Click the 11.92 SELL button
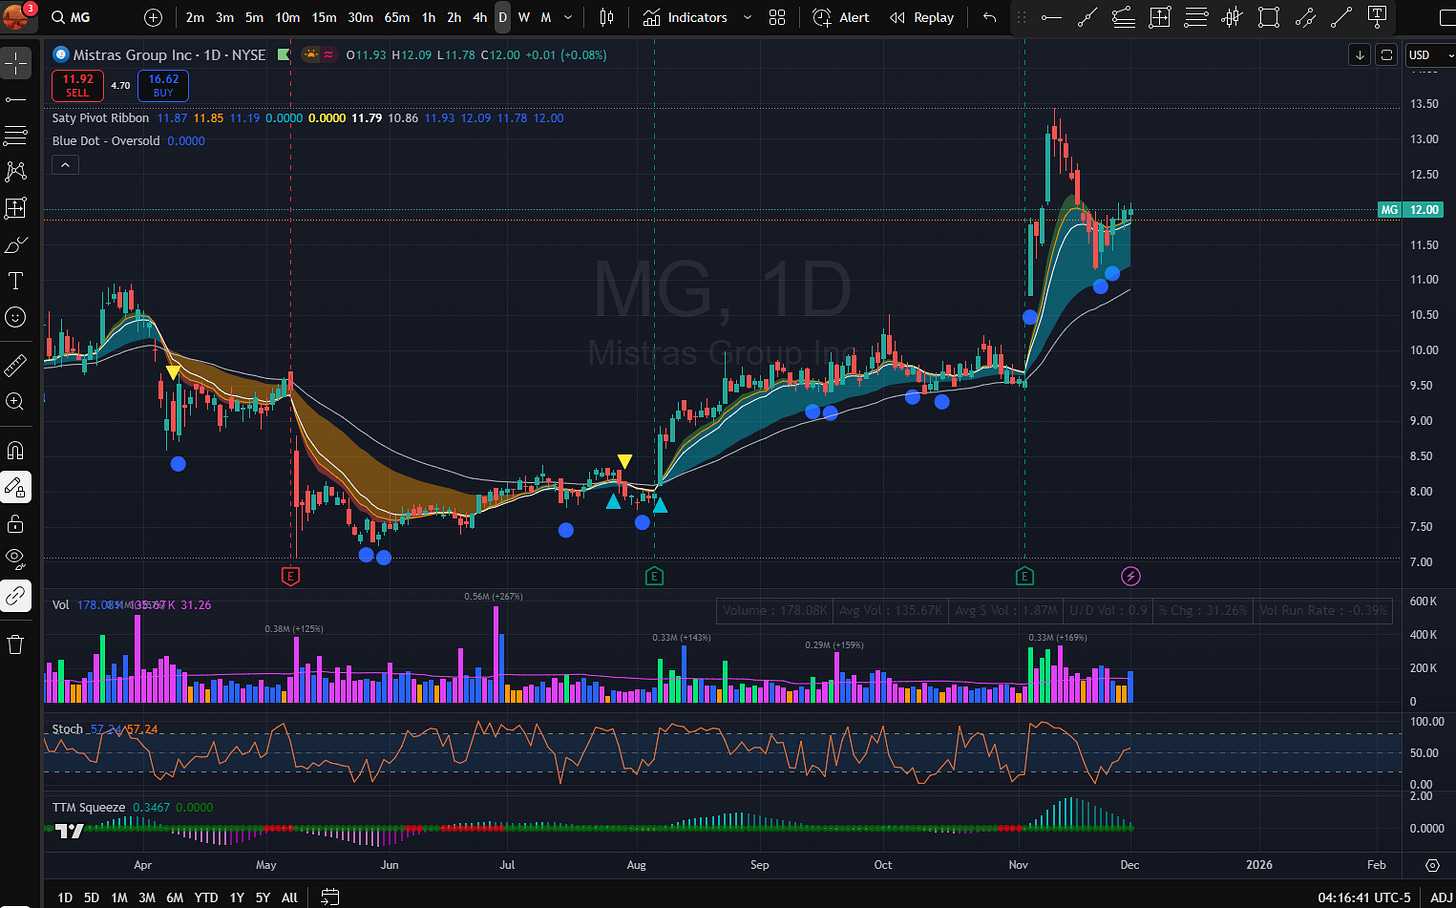This screenshot has width=1456, height=908. 78,86
